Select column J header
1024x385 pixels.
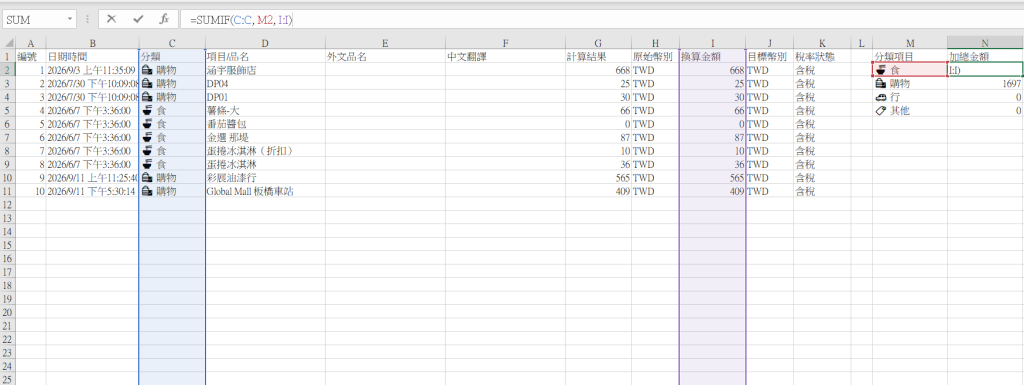(x=770, y=43)
